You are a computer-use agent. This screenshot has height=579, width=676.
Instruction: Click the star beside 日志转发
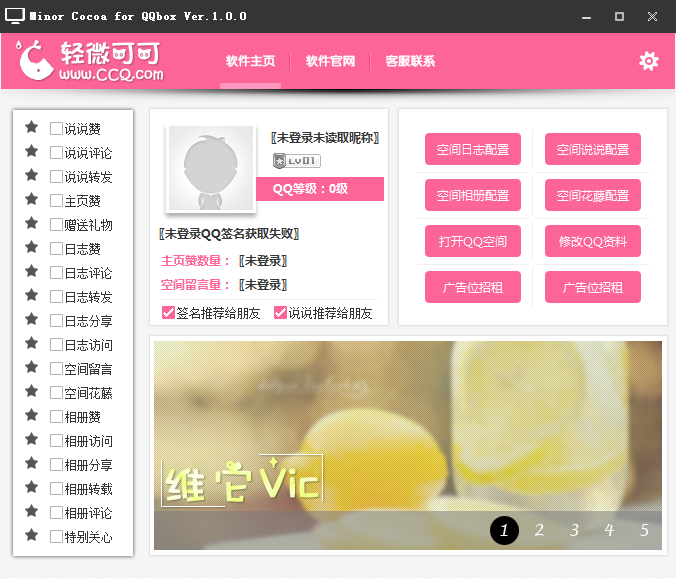click(31, 295)
